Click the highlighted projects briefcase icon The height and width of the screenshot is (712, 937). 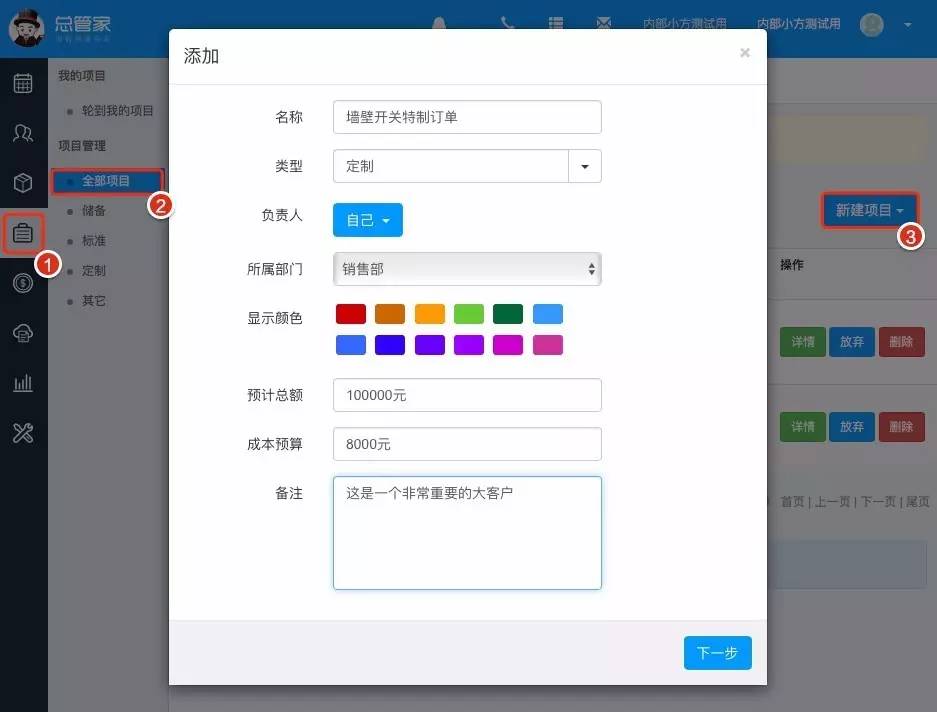coord(23,233)
